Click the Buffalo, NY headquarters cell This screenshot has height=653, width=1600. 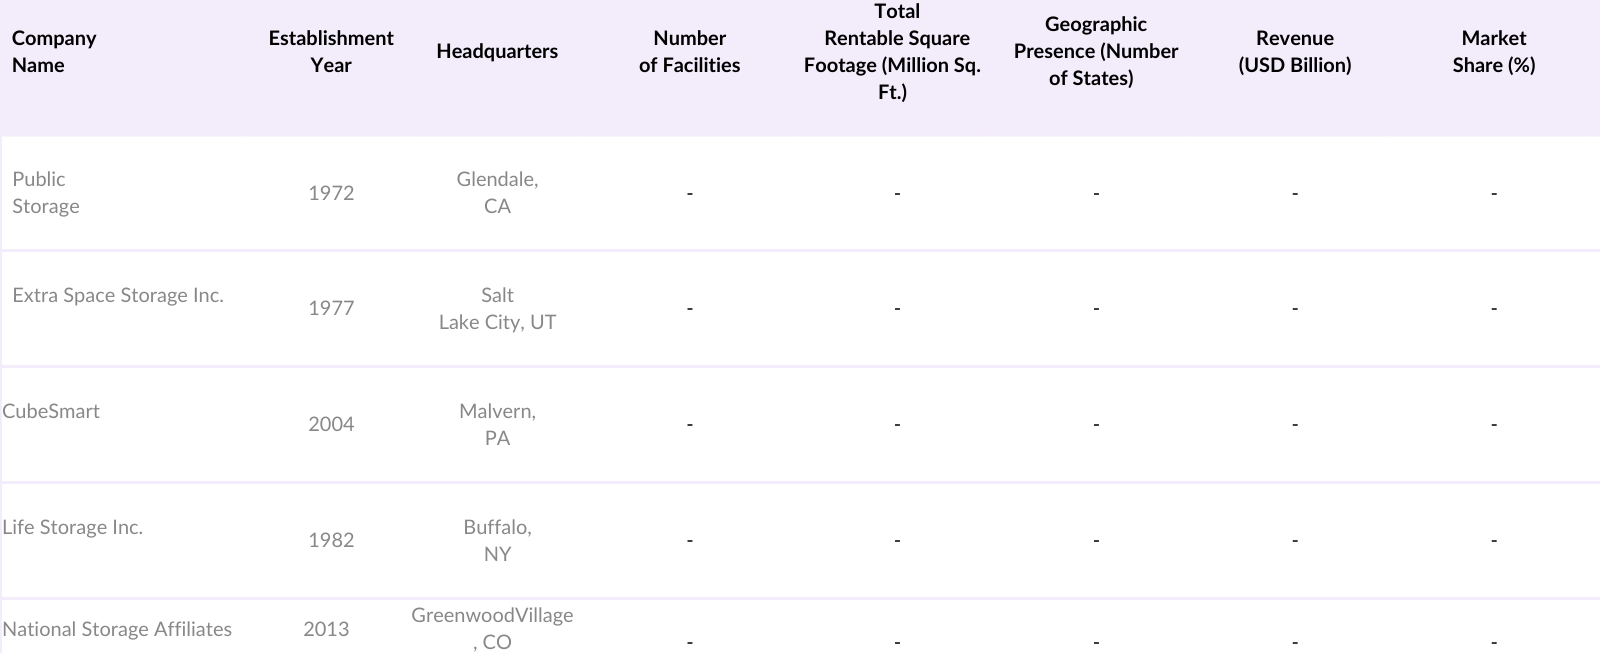coord(497,540)
